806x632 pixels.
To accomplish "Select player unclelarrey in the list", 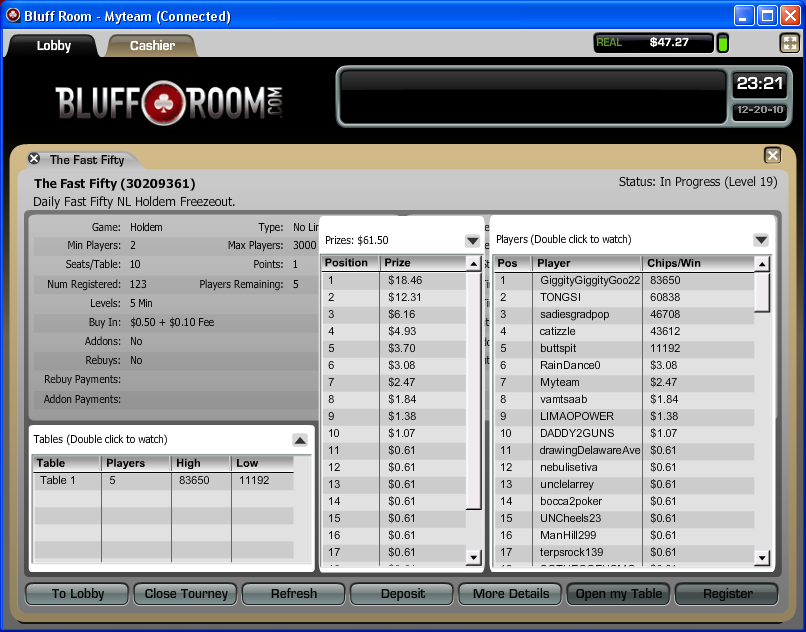I will [x=624, y=484].
